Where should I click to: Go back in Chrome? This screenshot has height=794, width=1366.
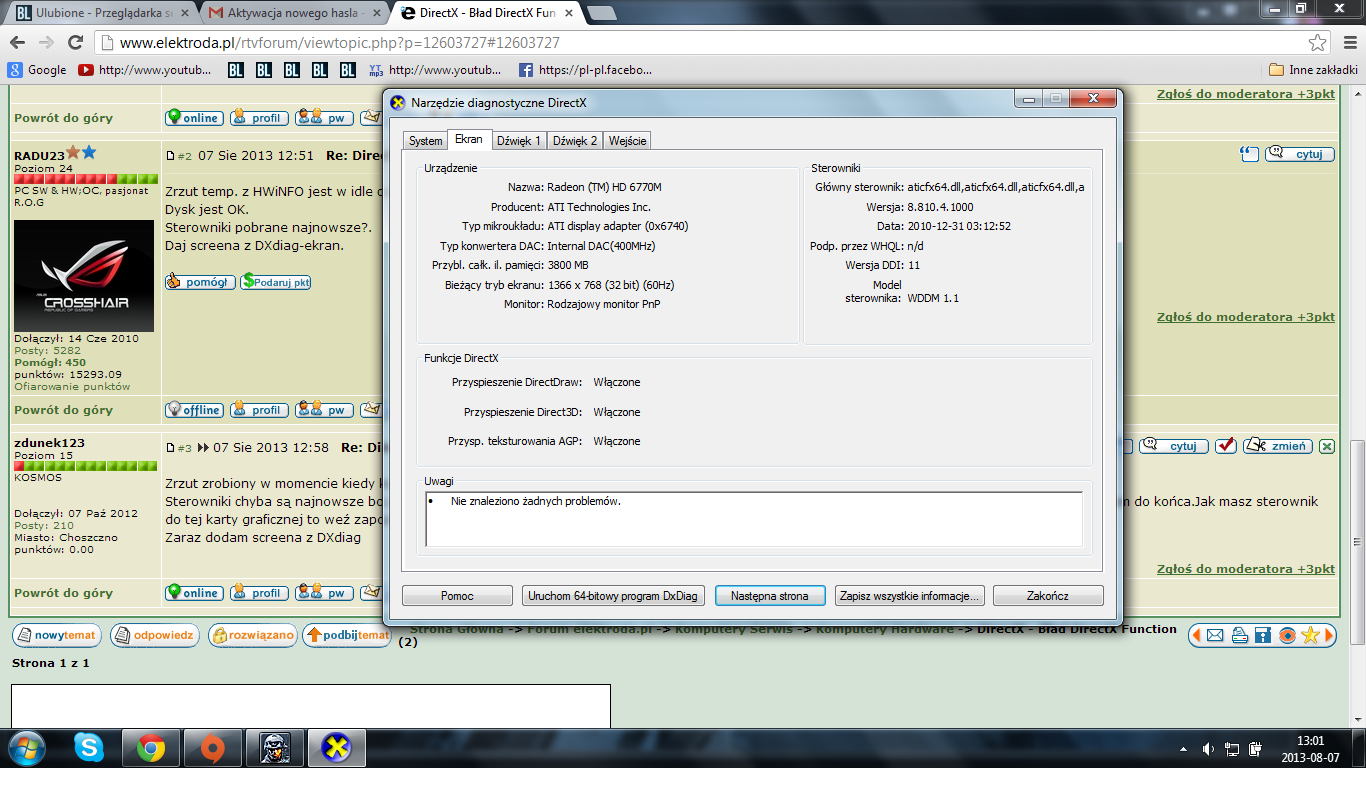tap(16, 43)
